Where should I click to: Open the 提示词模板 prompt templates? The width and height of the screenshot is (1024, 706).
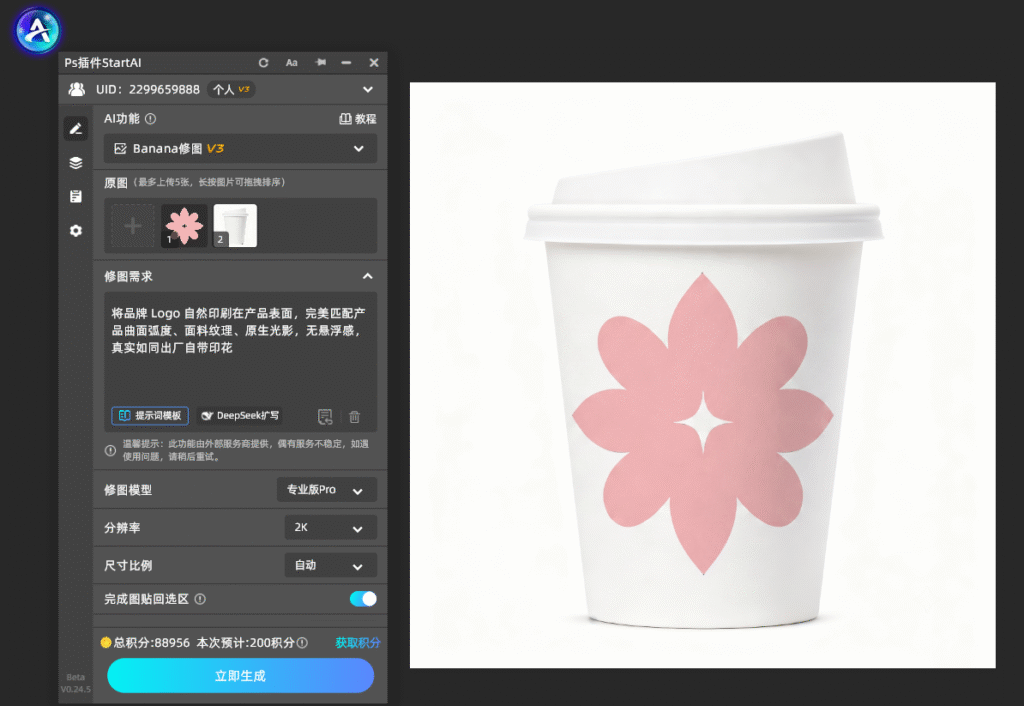point(150,416)
